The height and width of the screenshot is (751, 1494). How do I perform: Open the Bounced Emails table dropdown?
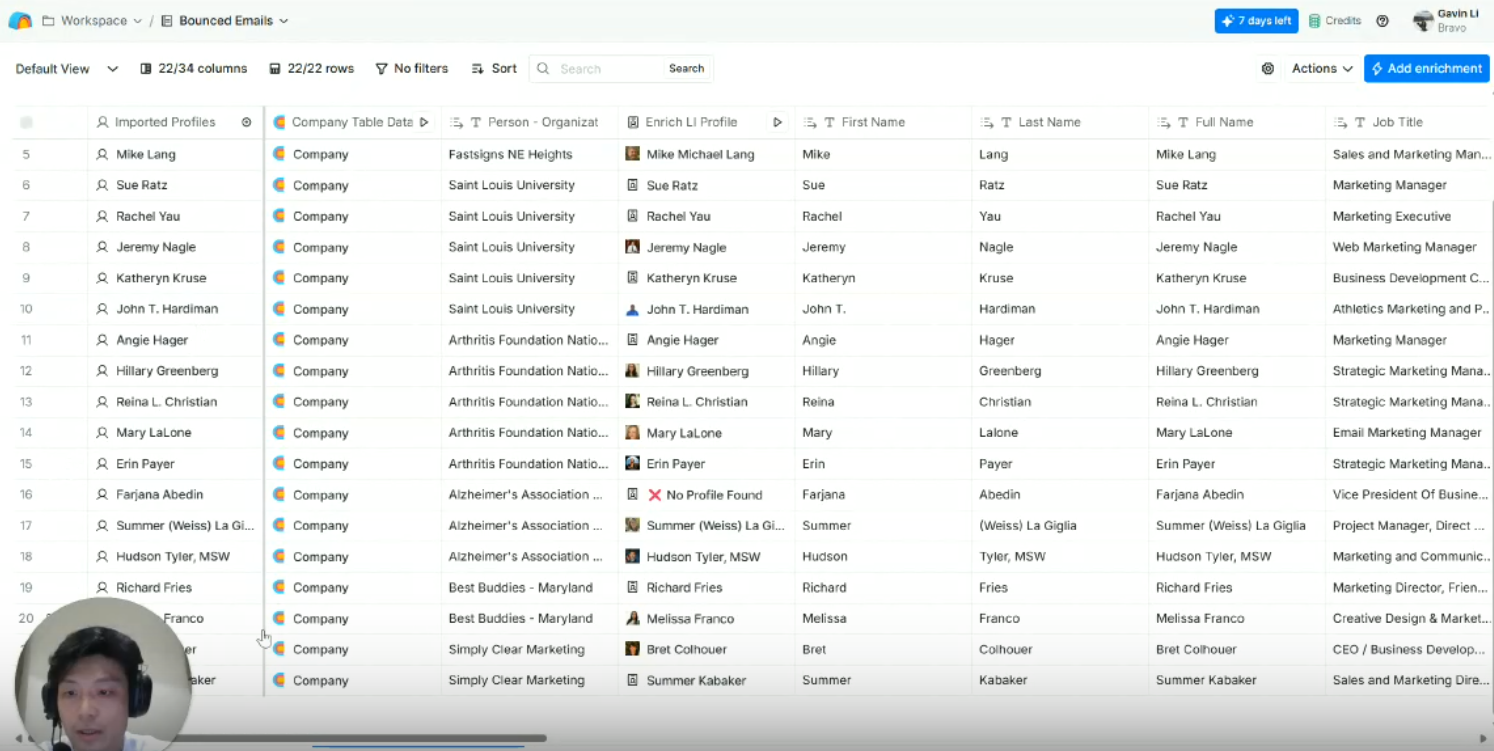pyautogui.click(x=225, y=20)
